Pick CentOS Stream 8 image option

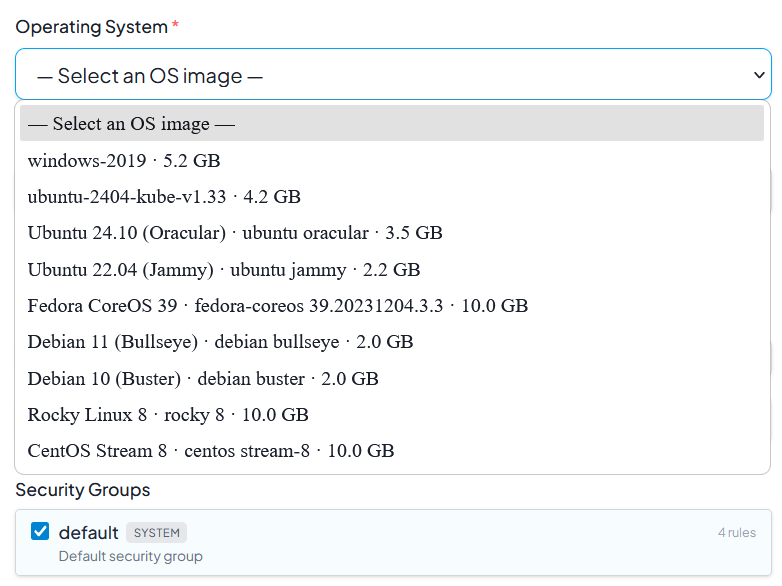(x=391, y=451)
